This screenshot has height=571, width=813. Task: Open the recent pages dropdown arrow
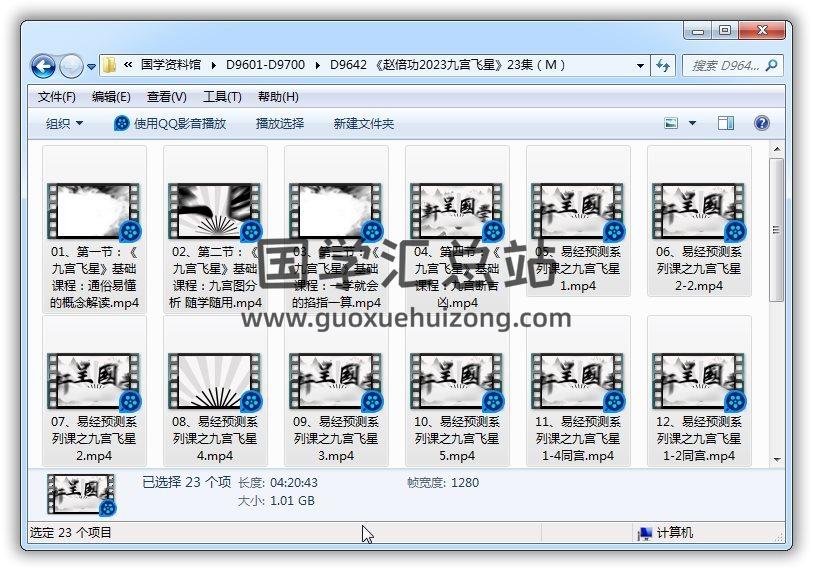(x=91, y=67)
